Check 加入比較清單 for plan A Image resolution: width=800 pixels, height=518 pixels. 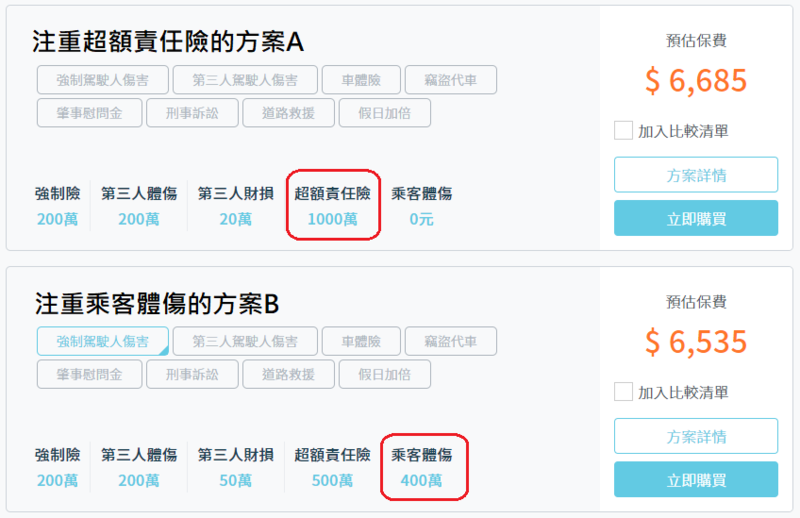point(623,131)
